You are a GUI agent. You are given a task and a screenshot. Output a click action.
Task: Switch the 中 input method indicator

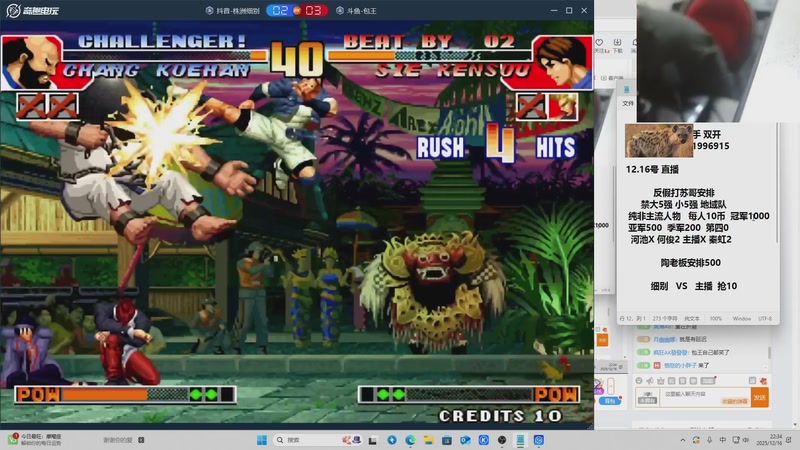click(x=722, y=440)
